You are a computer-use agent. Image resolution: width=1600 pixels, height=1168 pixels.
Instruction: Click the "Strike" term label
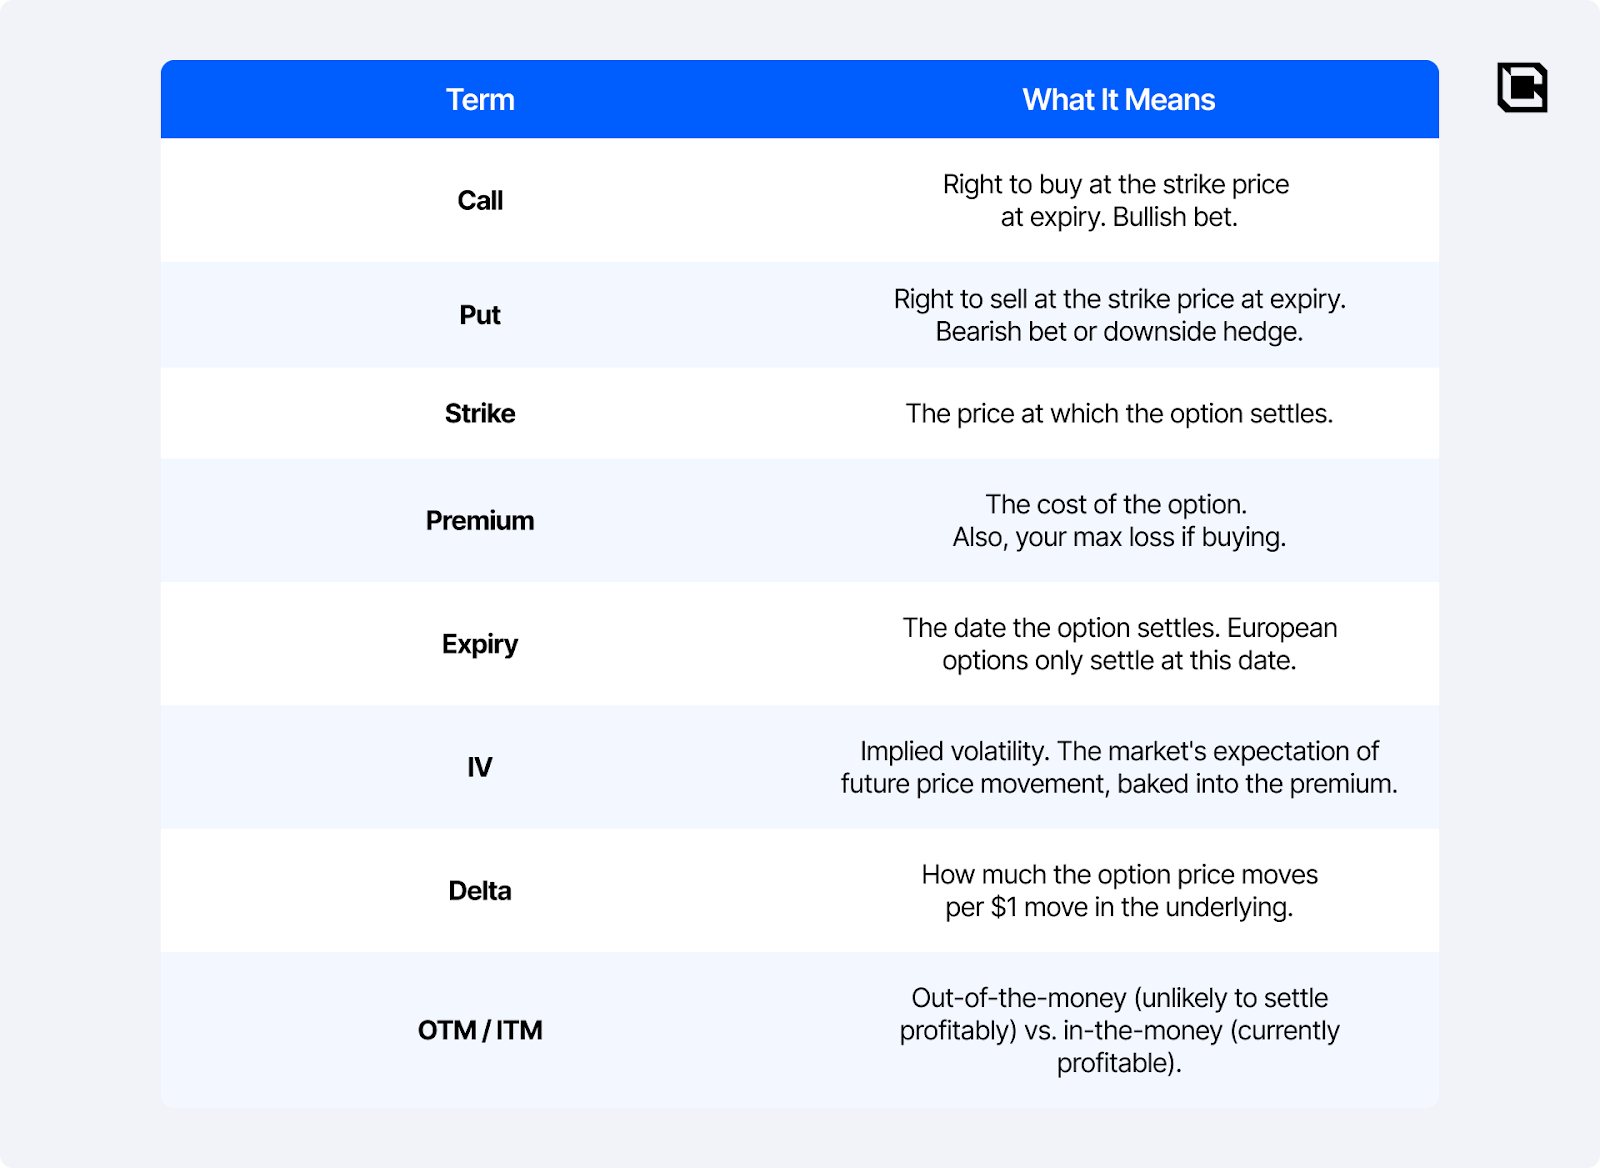click(480, 414)
